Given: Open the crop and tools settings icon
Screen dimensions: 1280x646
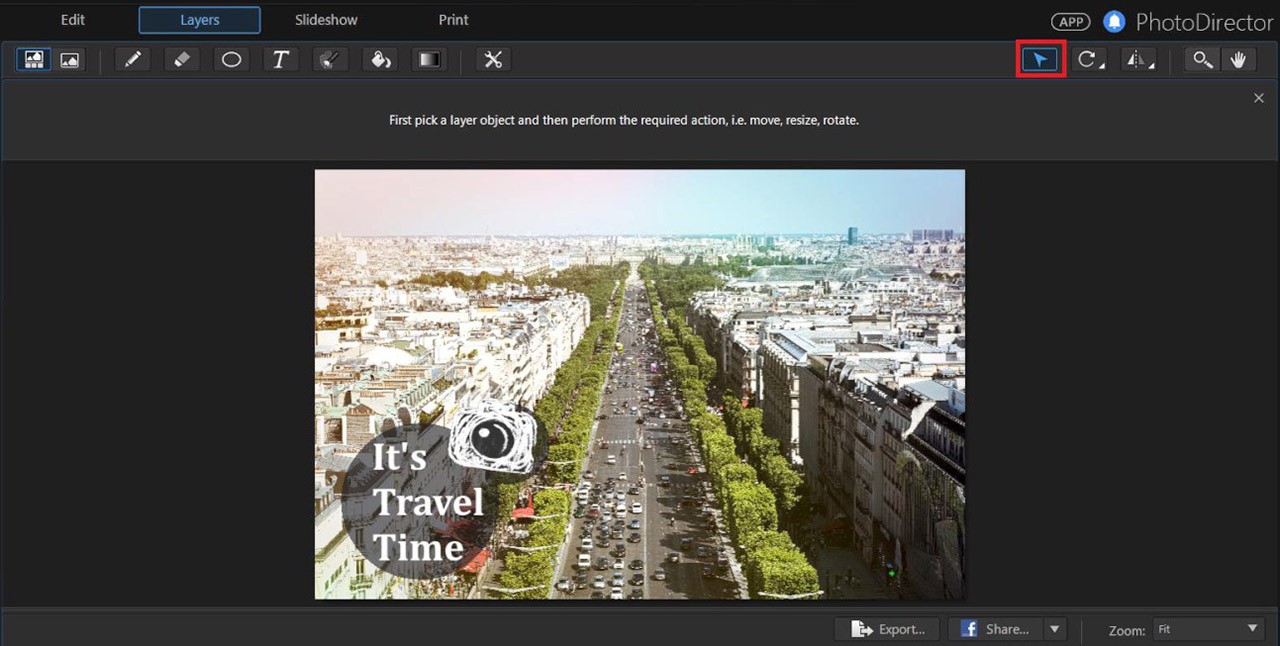Looking at the screenshot, I should click(x=492, y=60).
